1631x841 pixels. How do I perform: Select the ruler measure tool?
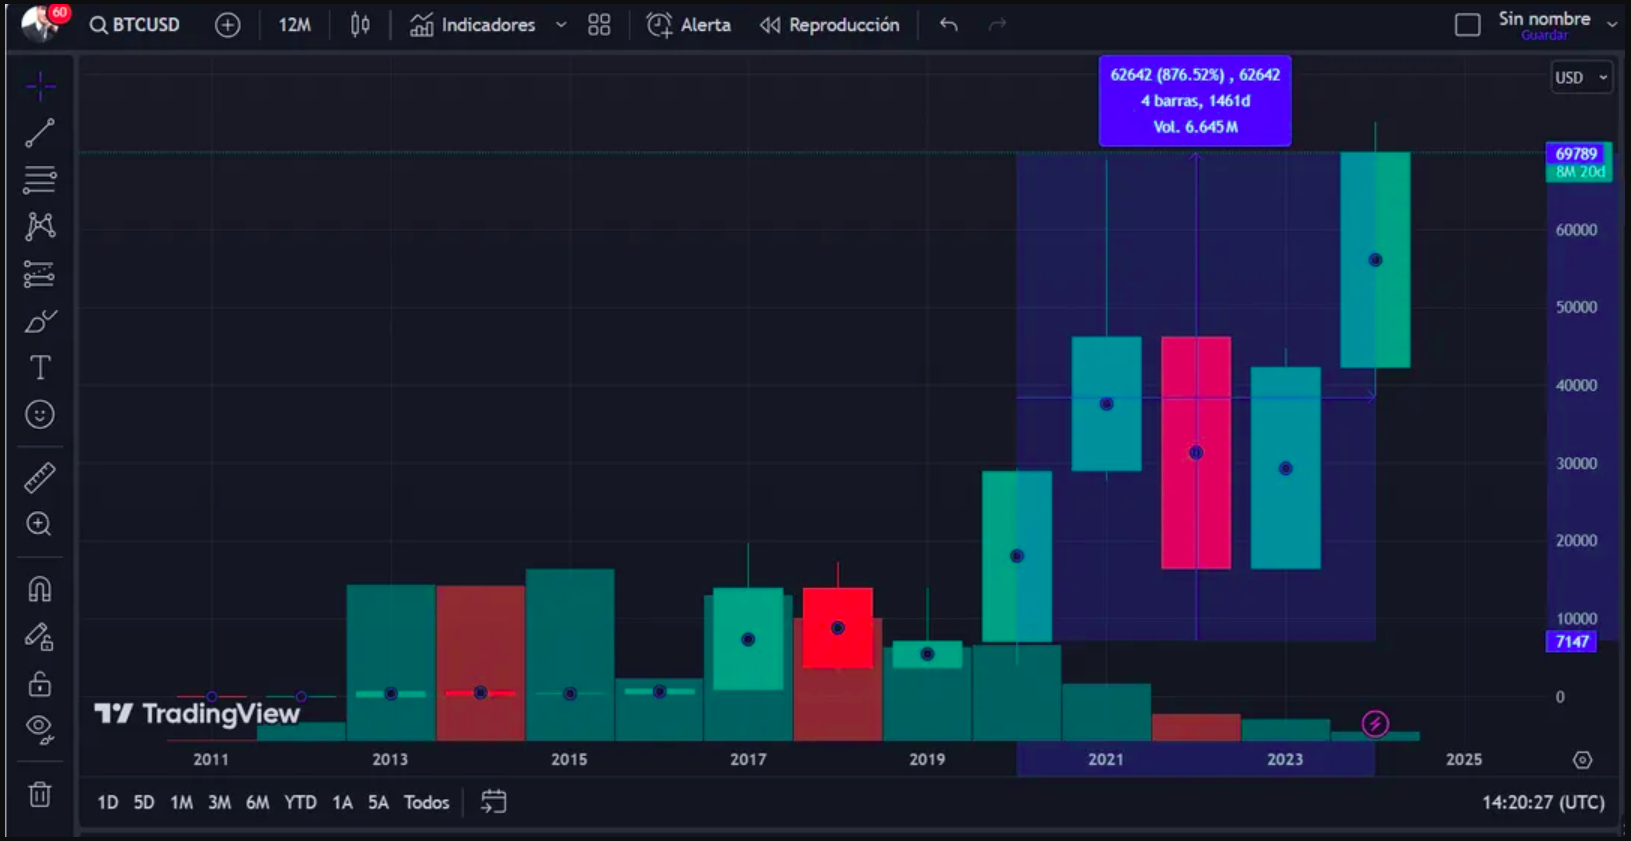click(x=40, y=478)
